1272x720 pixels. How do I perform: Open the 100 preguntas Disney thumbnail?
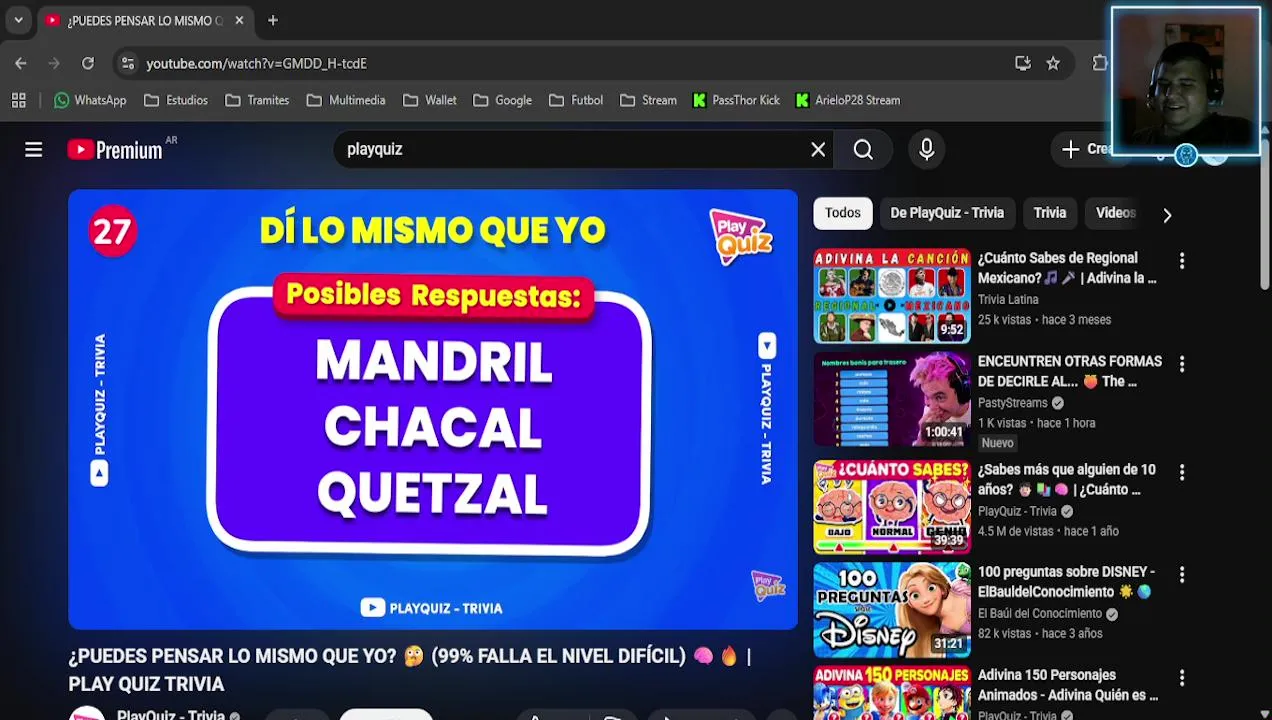click(x=892, y=610)
